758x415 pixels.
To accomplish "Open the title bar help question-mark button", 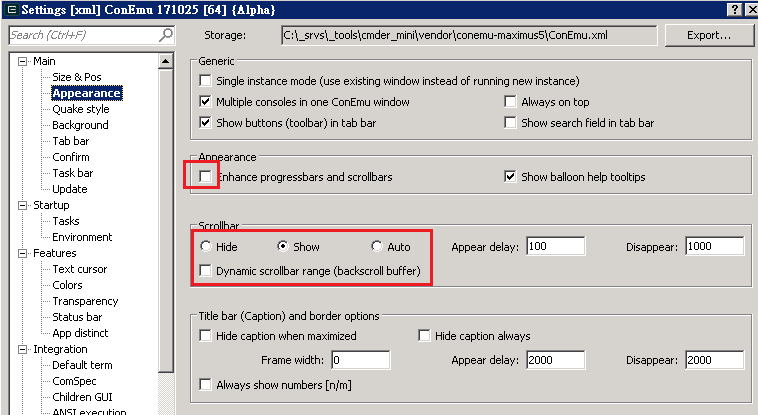I will [x=735, y=9].
